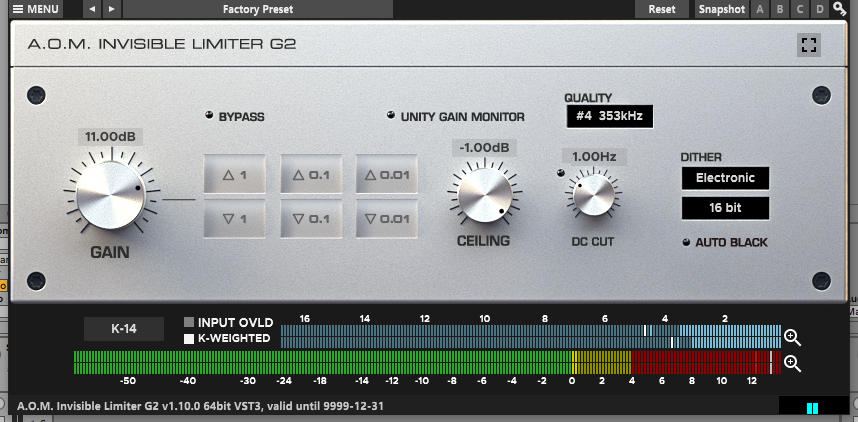This screenshot has width=858, height=422.
Task: Click the GAIN knob
Action: [111, 195]
